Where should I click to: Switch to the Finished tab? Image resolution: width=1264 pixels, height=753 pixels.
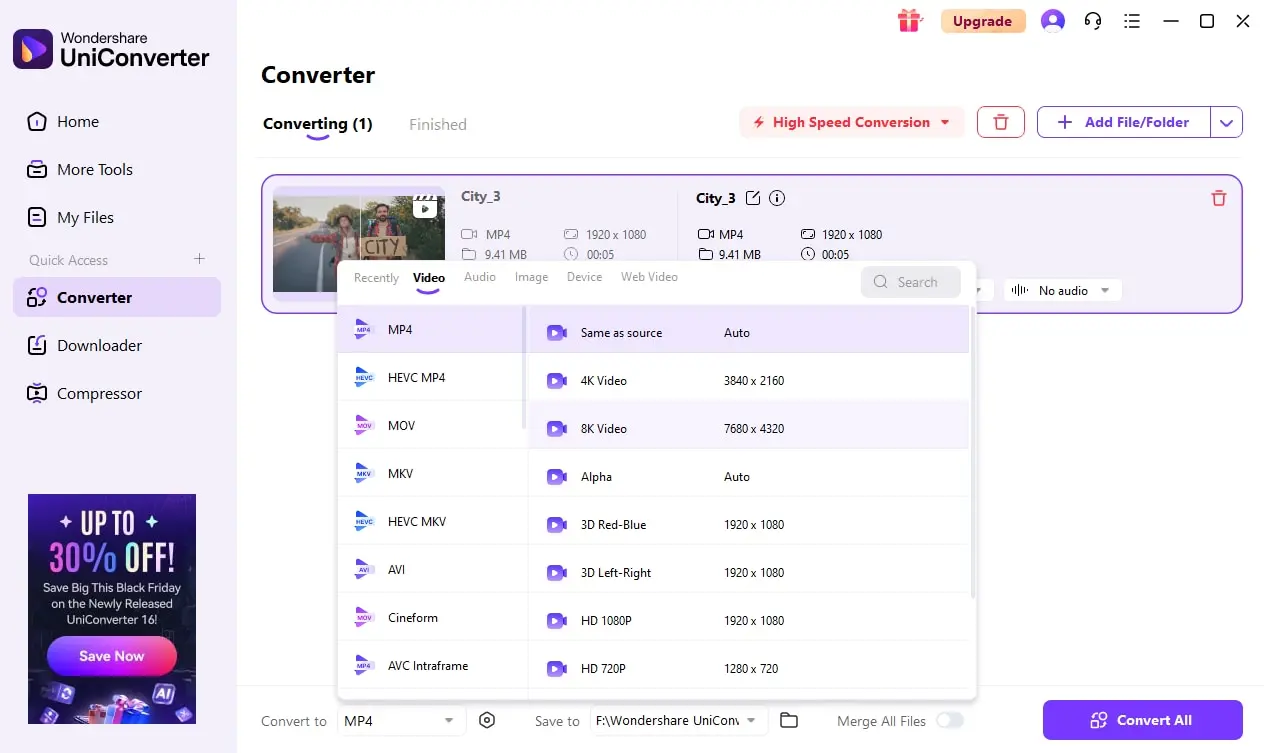click(x=438, y=125)
